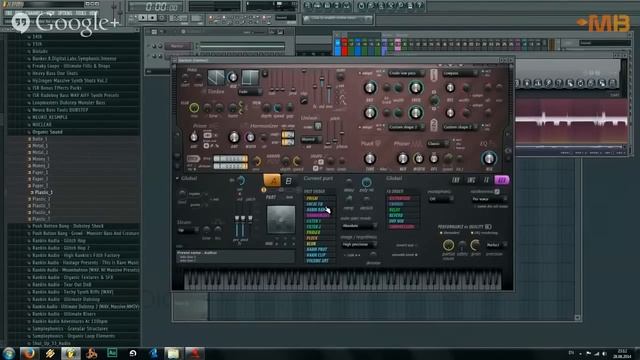Click the Pluck time knob
This screenshot has height=360, width=640.
370,158
